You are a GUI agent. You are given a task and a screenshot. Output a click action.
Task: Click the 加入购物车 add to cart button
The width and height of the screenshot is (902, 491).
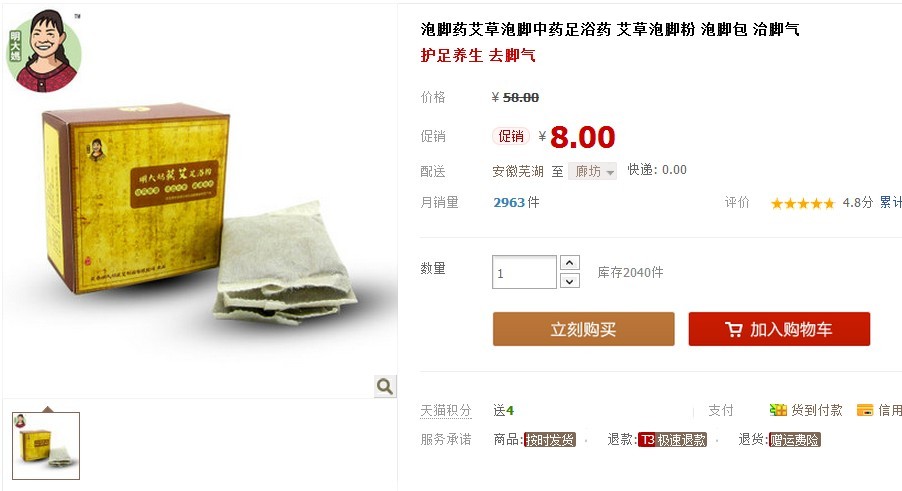pos(779,329)
